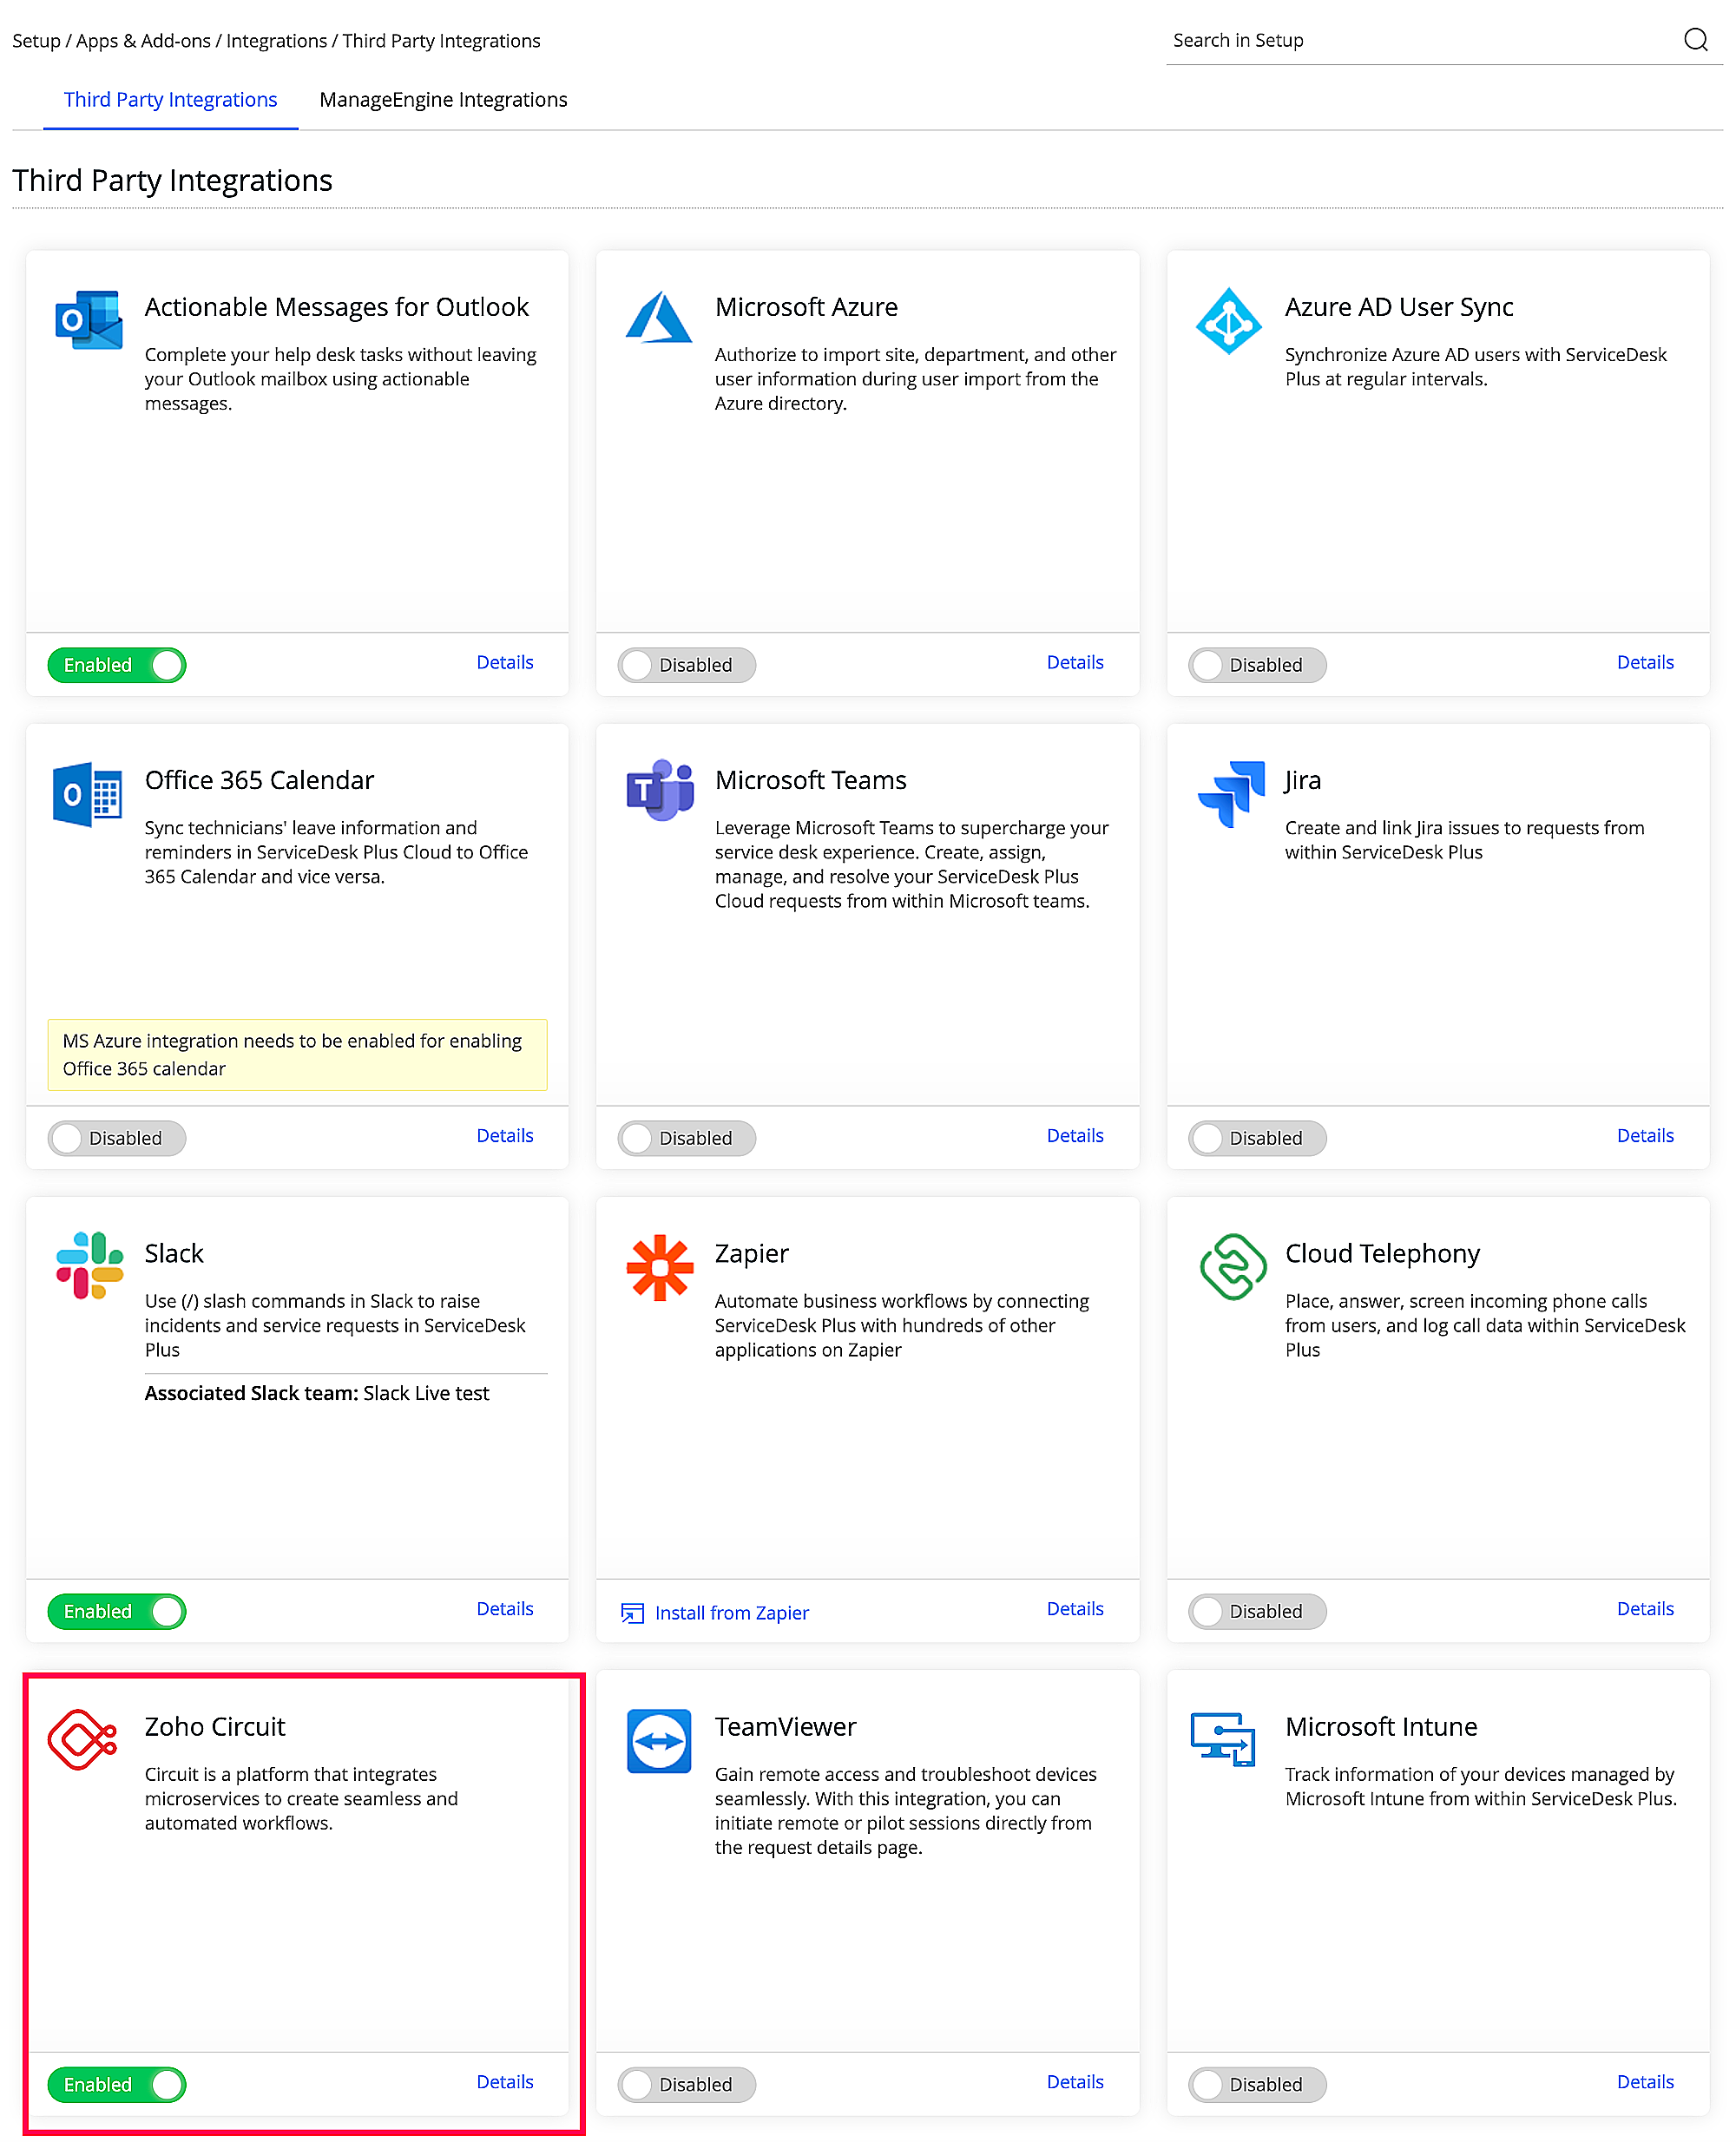Click the Microsoft Azure icon
1736x2142 pixels.
(659, 318)
